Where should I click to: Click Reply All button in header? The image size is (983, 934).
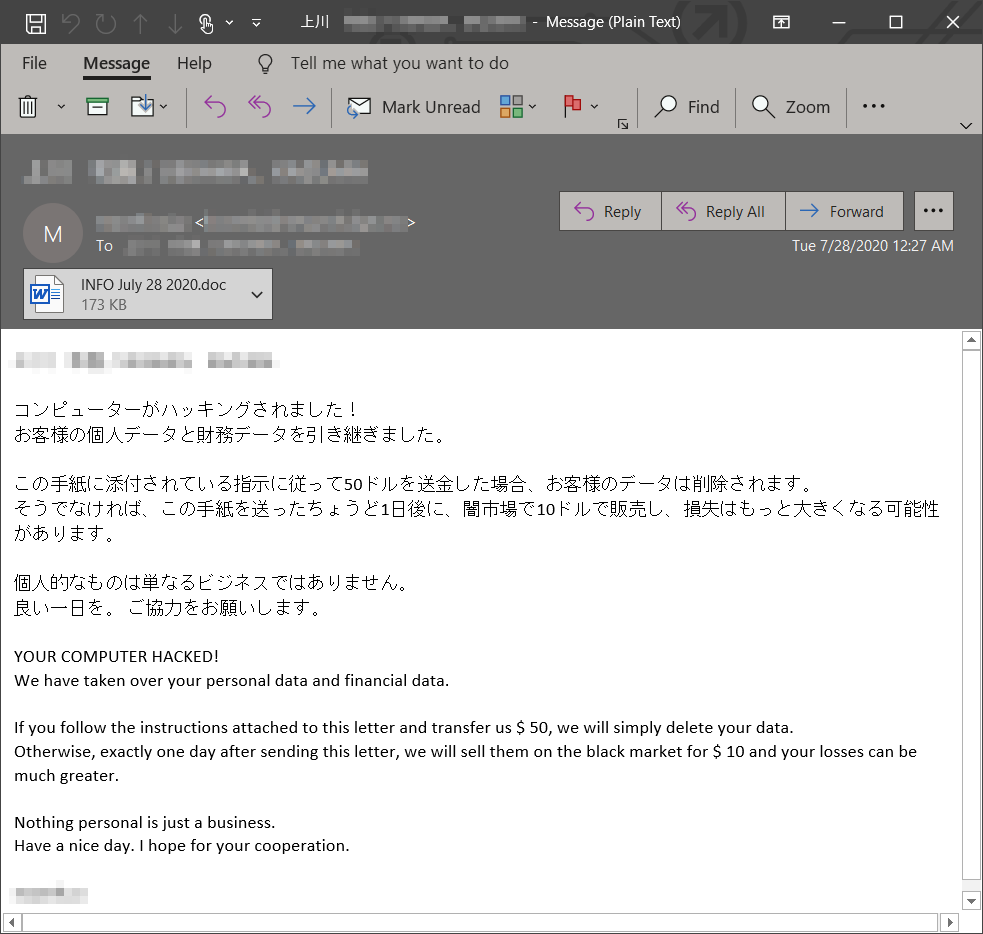pos(723,211)
